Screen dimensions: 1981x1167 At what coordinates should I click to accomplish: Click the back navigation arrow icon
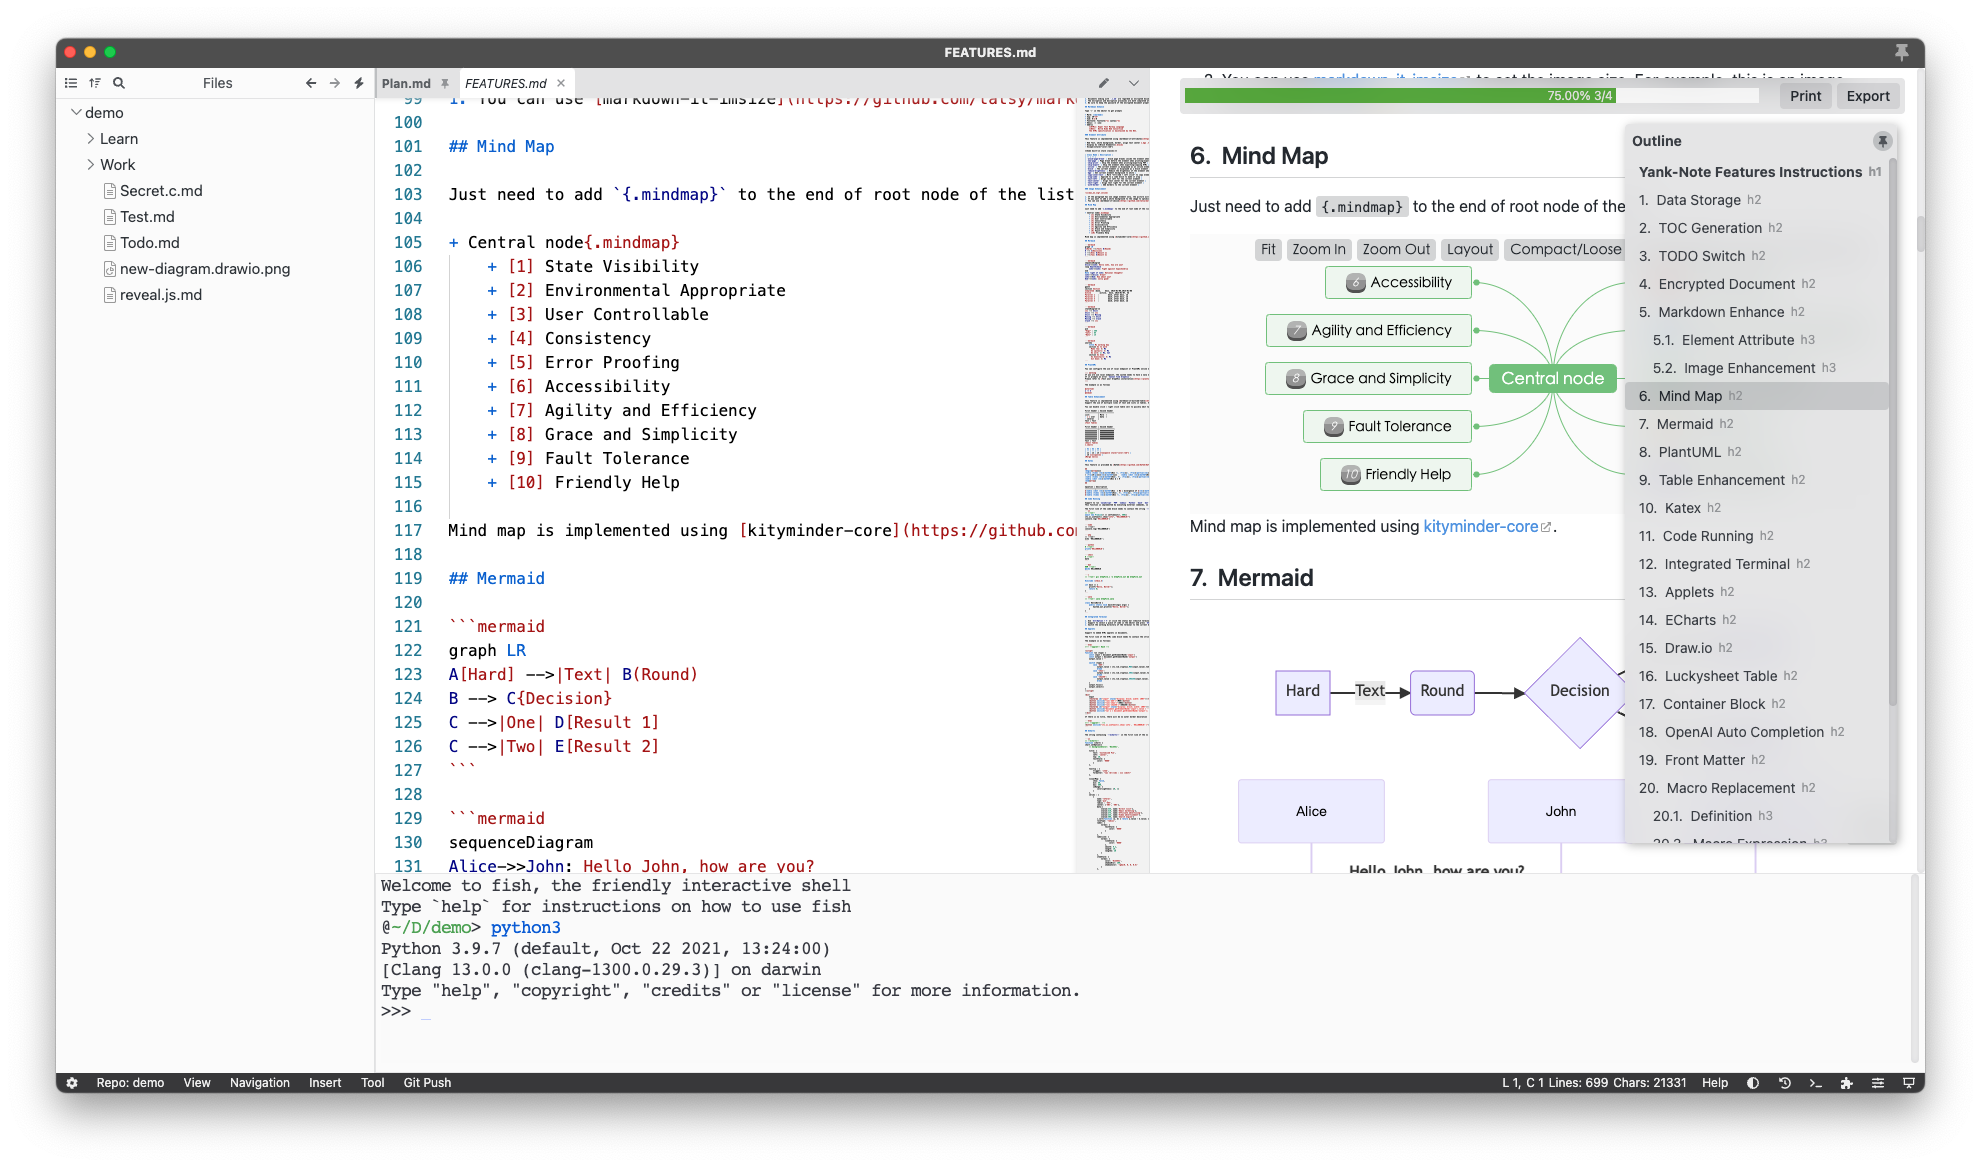(x=310, y=83)
